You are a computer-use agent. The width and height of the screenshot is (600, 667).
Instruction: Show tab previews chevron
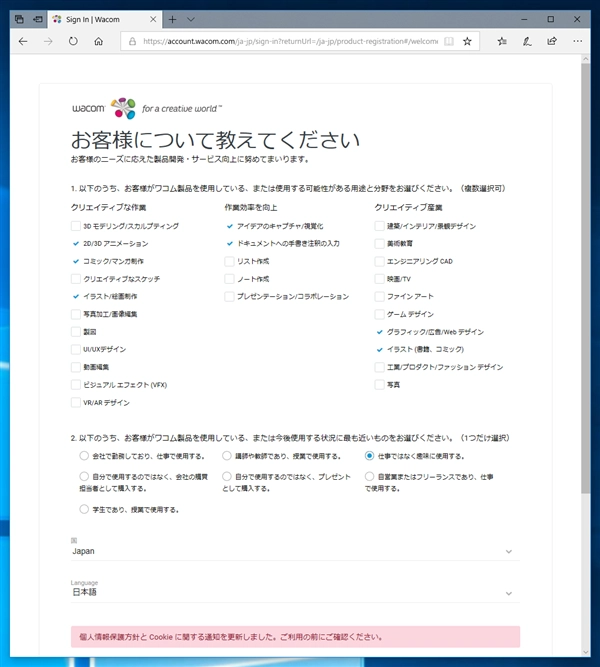(191, 19)
